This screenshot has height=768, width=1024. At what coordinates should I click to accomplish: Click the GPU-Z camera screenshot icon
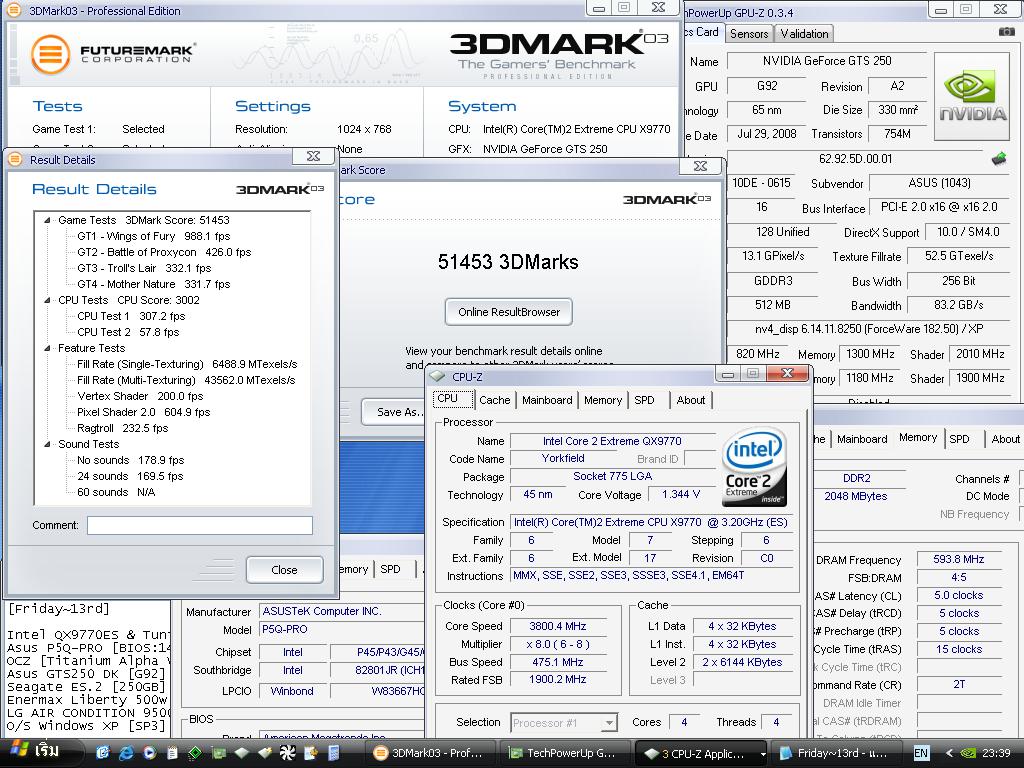1007,31
